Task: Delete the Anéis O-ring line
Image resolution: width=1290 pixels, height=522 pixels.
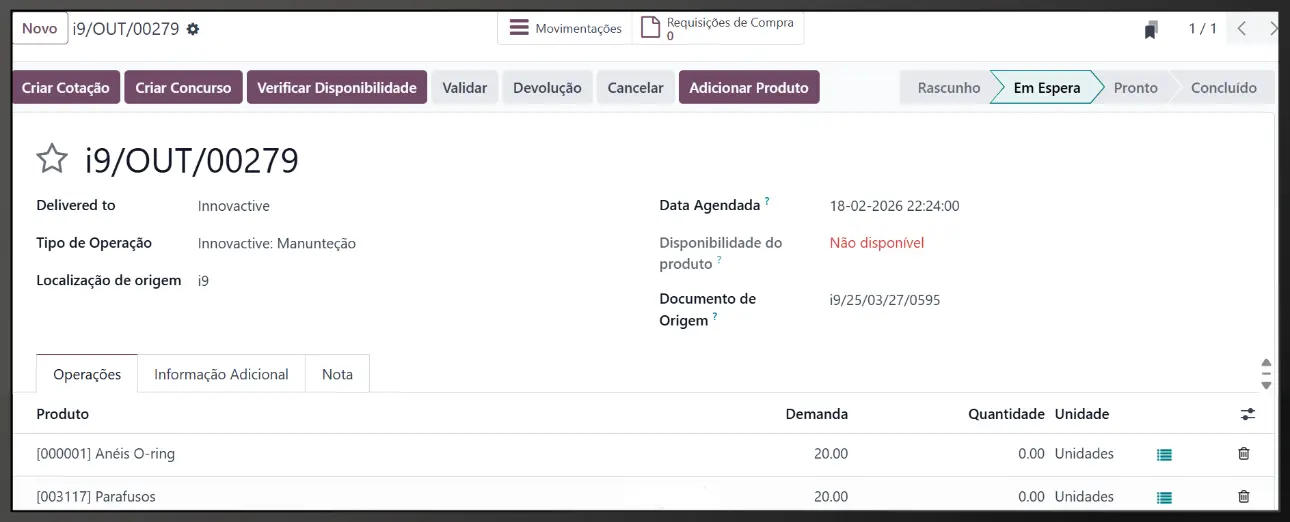Action: tap(1244, 454)
